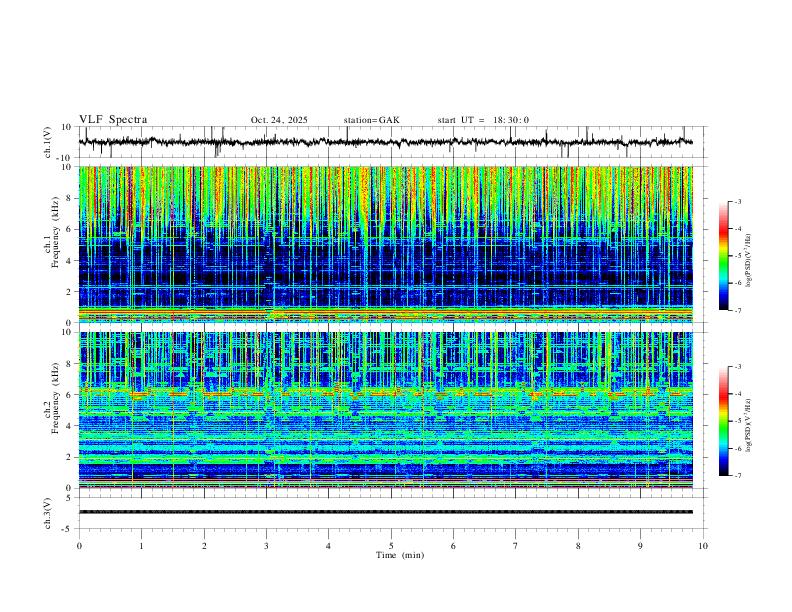Click inside the ch.1 spectrogram panel
Screen dimensions: 792x612
coord(386,244)
